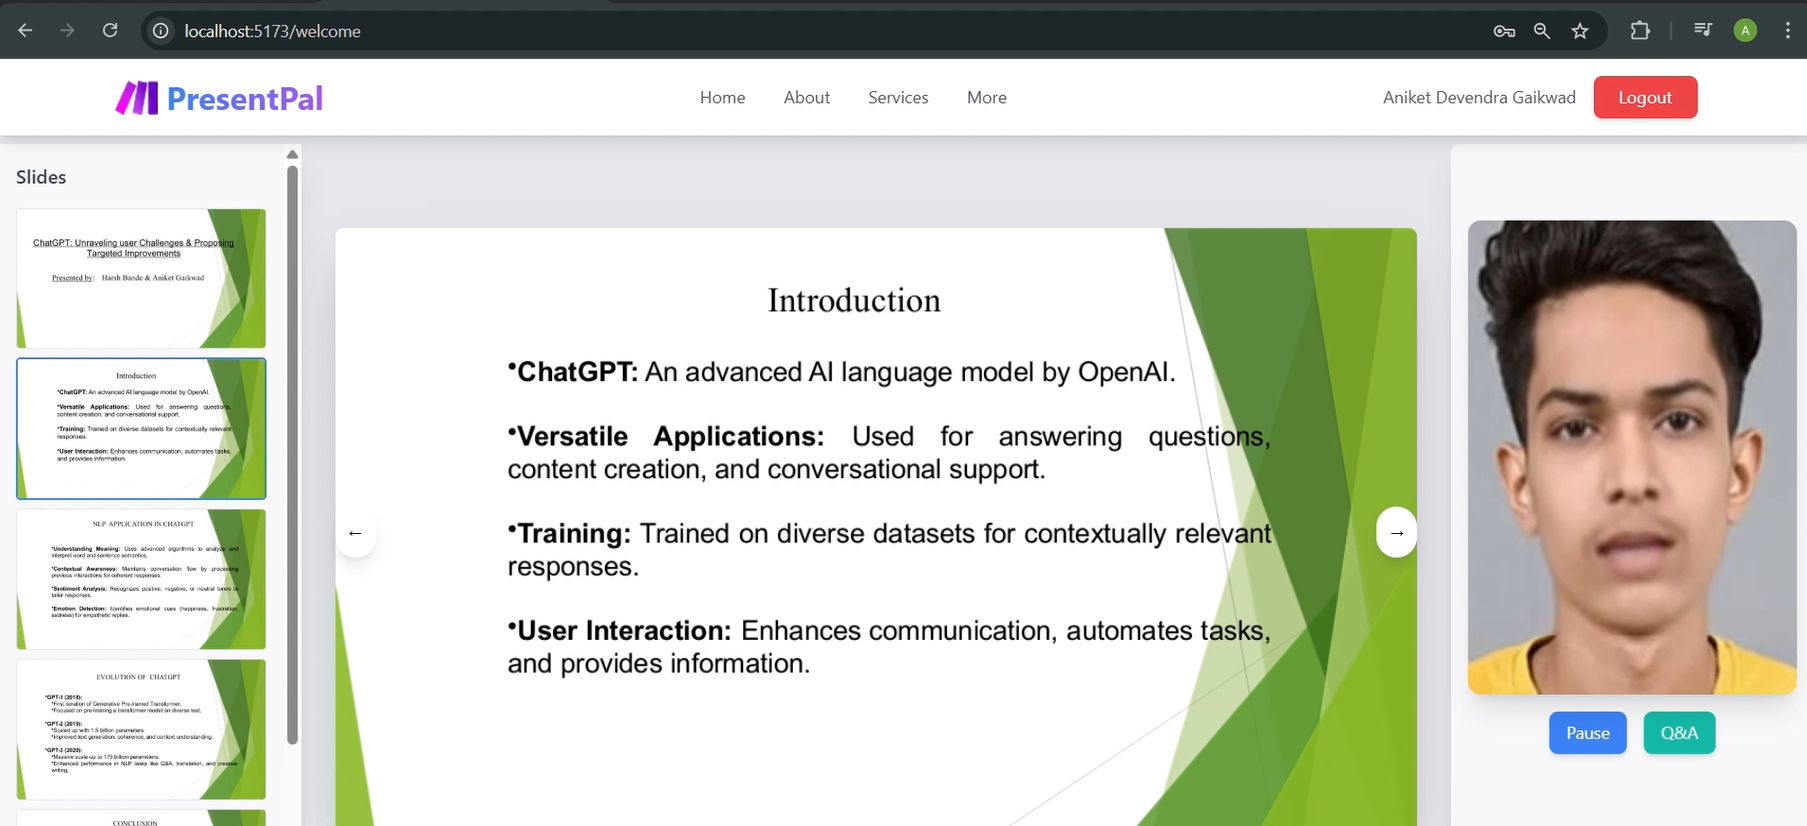Screen dimensions: 1807x826
Task: Open Chrome's three-dot menu
Action: point(1787,31)
